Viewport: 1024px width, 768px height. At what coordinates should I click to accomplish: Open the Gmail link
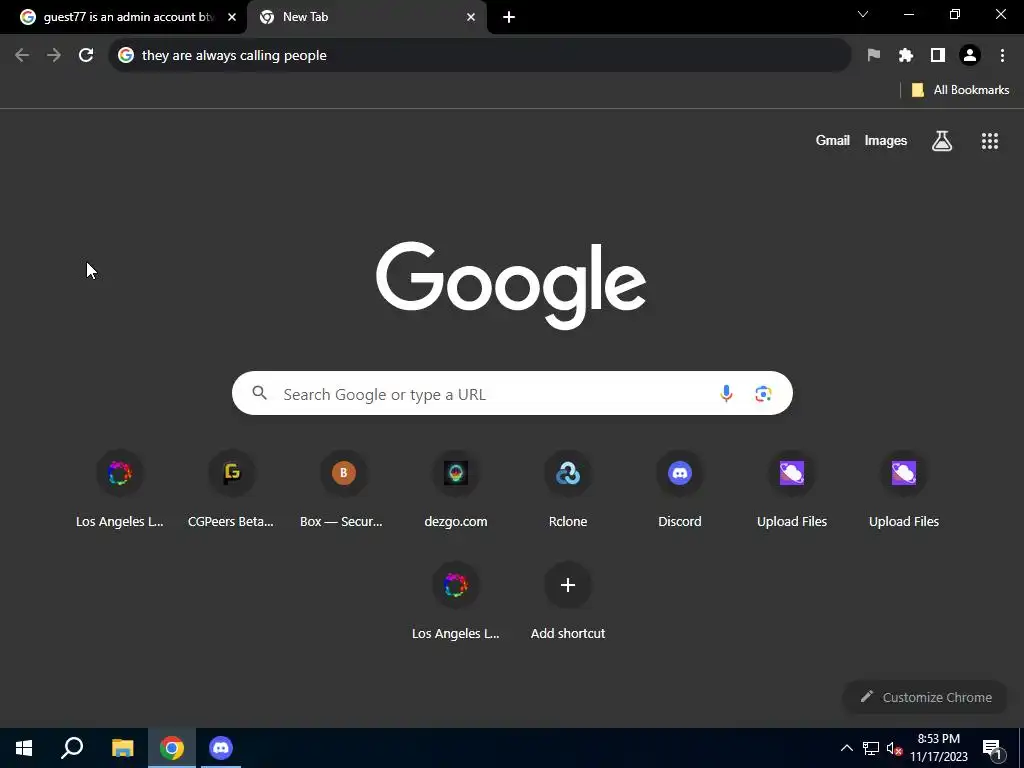click(832, 140)
